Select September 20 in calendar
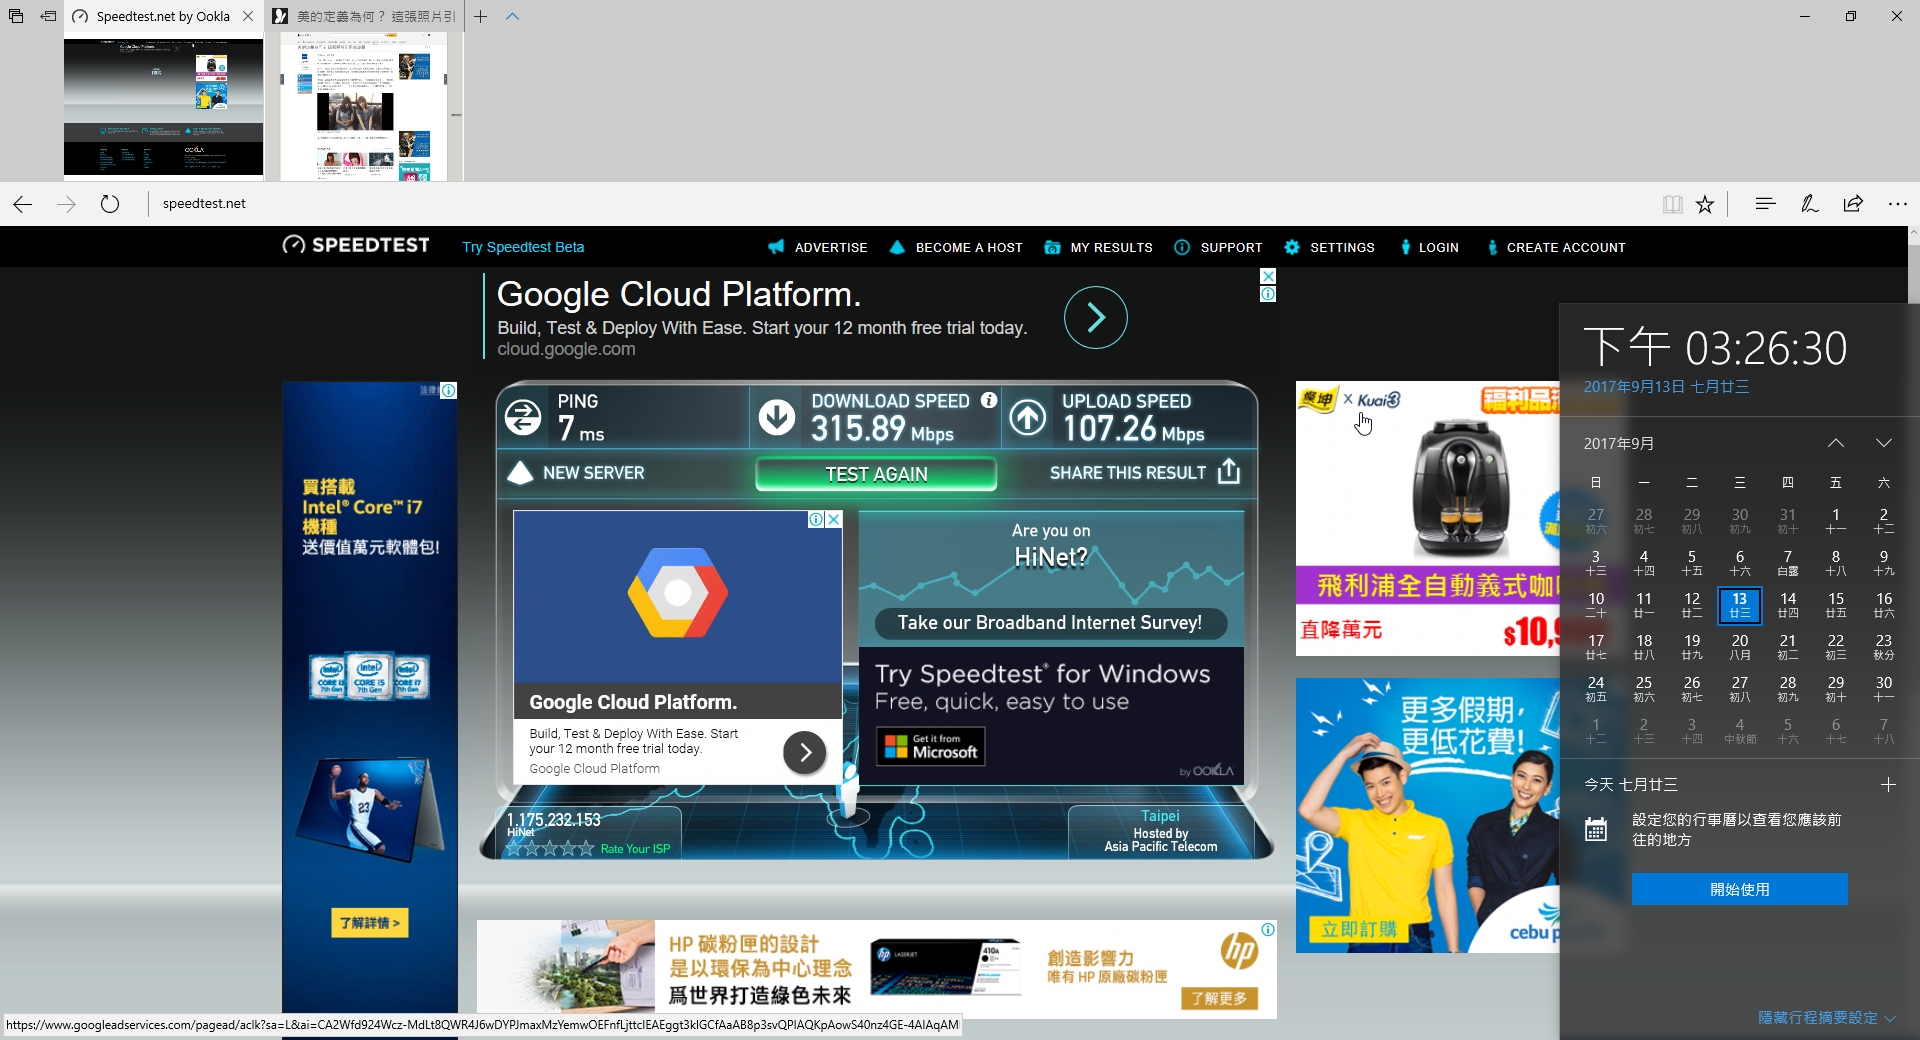Viewport: 1920px width, 1040px height. 1740,647
